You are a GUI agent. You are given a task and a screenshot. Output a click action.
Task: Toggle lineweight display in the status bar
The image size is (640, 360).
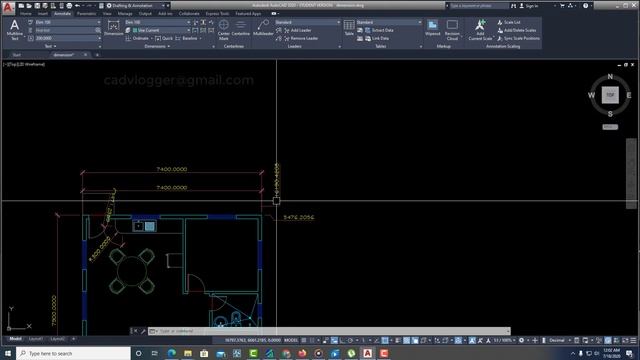[398, 340]
